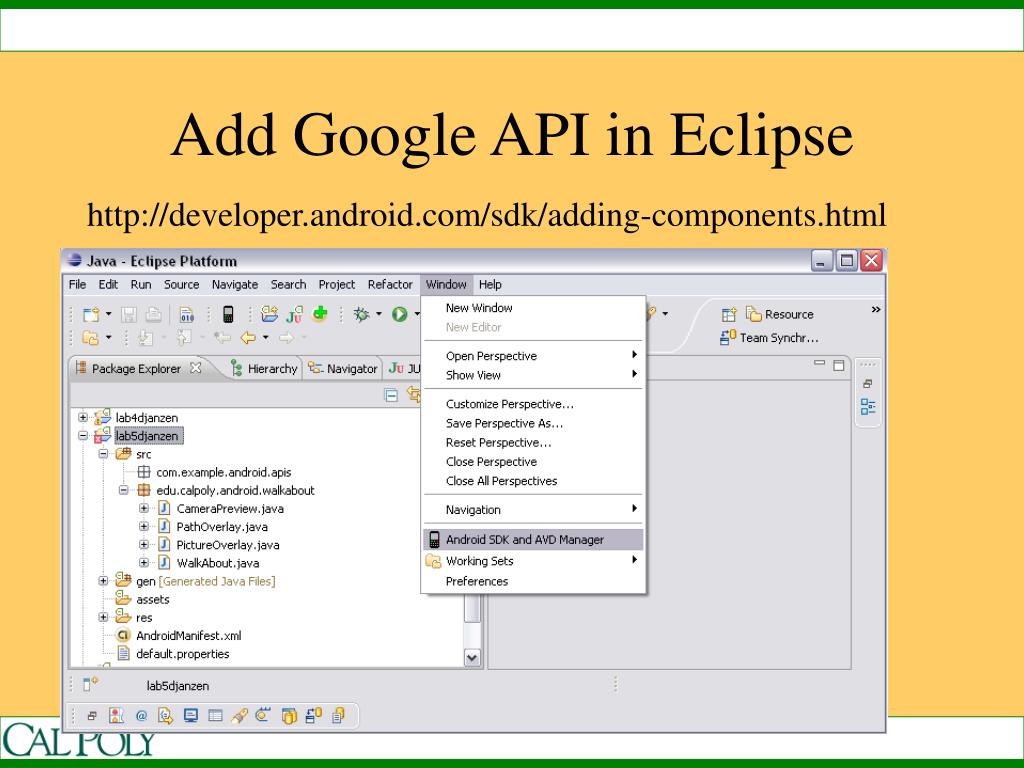Click the Outline icon in right sidebar
The width and height of the screenshot is (1024, 768).
[x=867, y=407]
